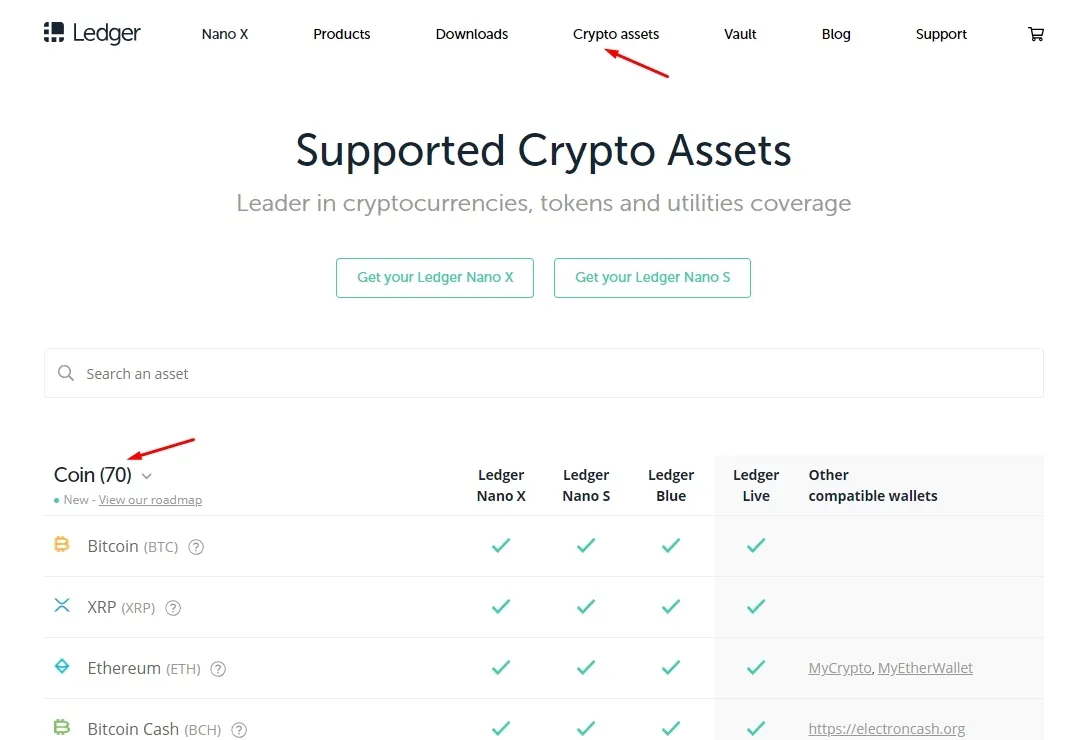Open the Downloads menu item
Viewport: 1080px width, 740px height.
(x=472, y=34)
